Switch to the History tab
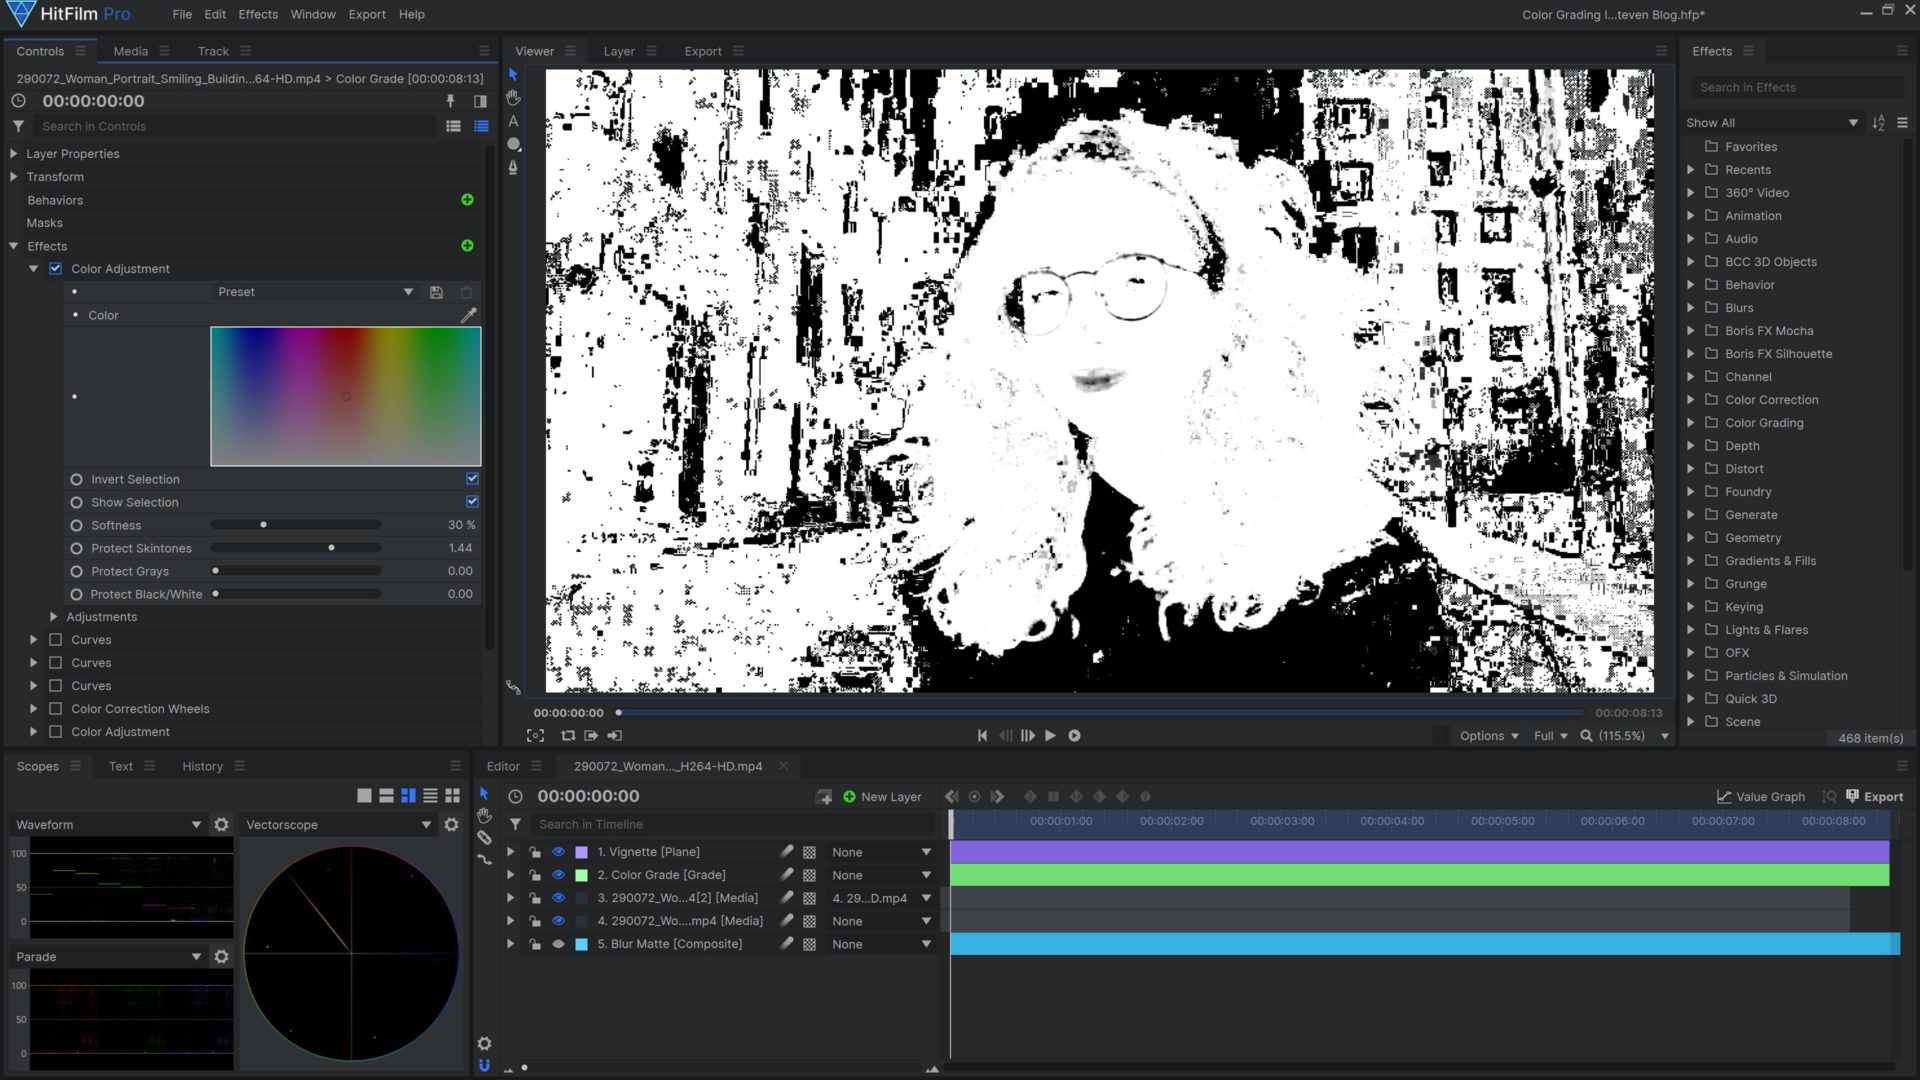The height and width of the screenshot is (1080, 1920). (x=202, y=767)
